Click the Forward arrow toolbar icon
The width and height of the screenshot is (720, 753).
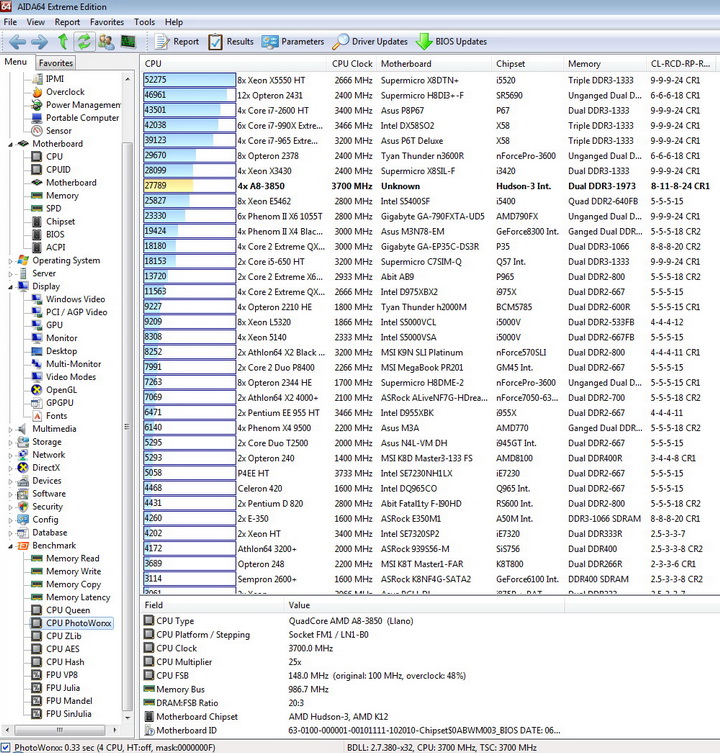39,42
